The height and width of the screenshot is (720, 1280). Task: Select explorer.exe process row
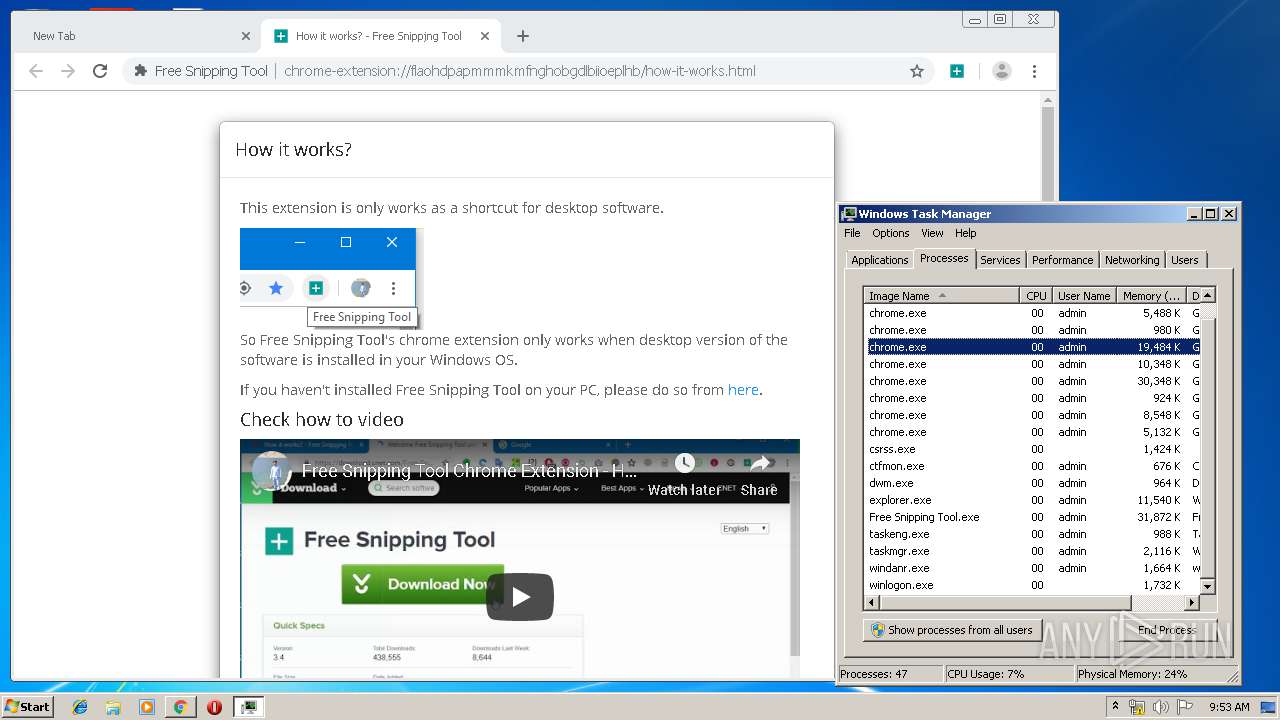pyautogui.click(x=1033, y=500)
